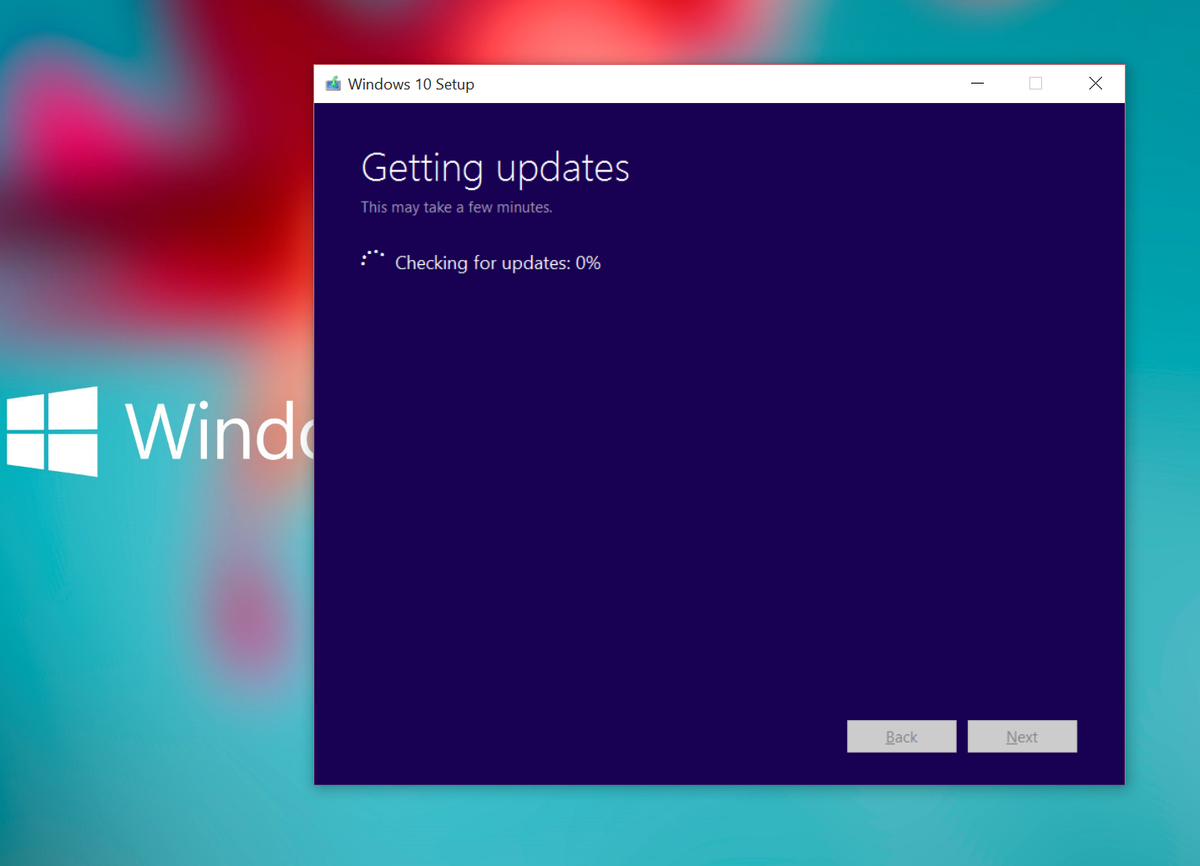
Task: Click the Next button
Action: (1022, 737)
